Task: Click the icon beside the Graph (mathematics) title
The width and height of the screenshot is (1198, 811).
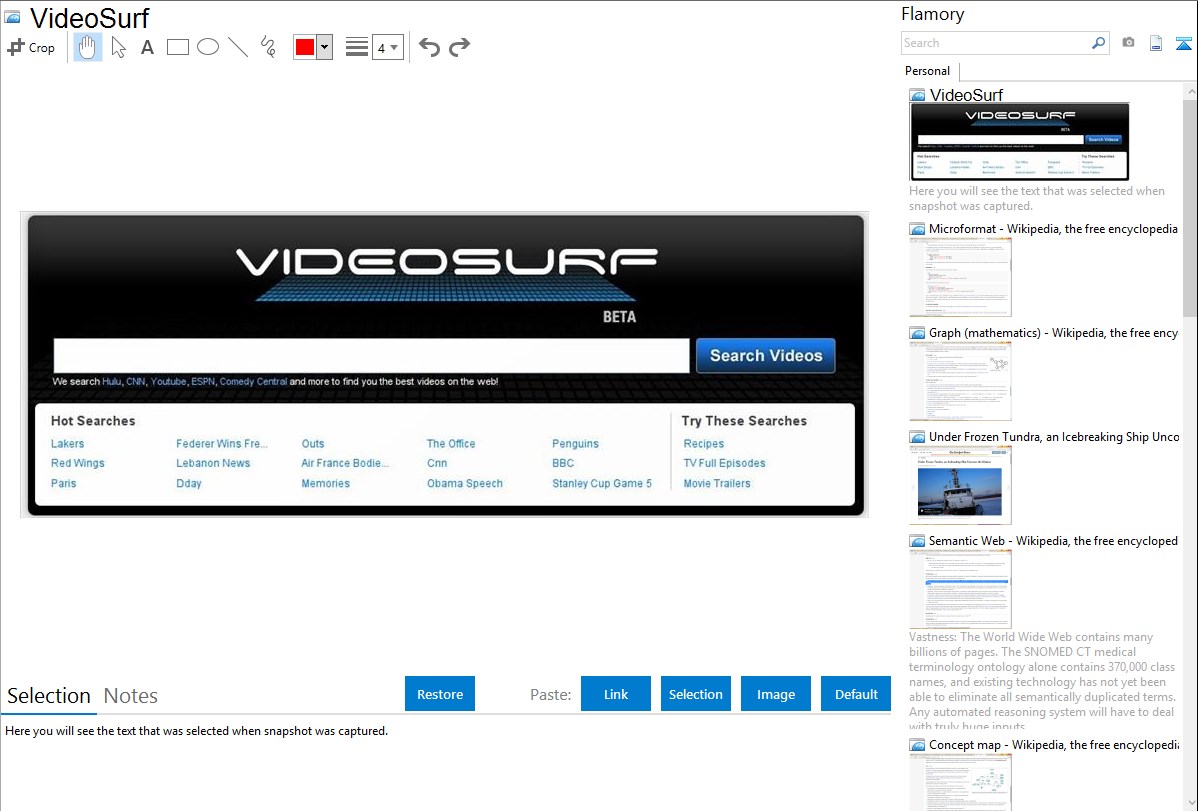Action: [917, 333]
